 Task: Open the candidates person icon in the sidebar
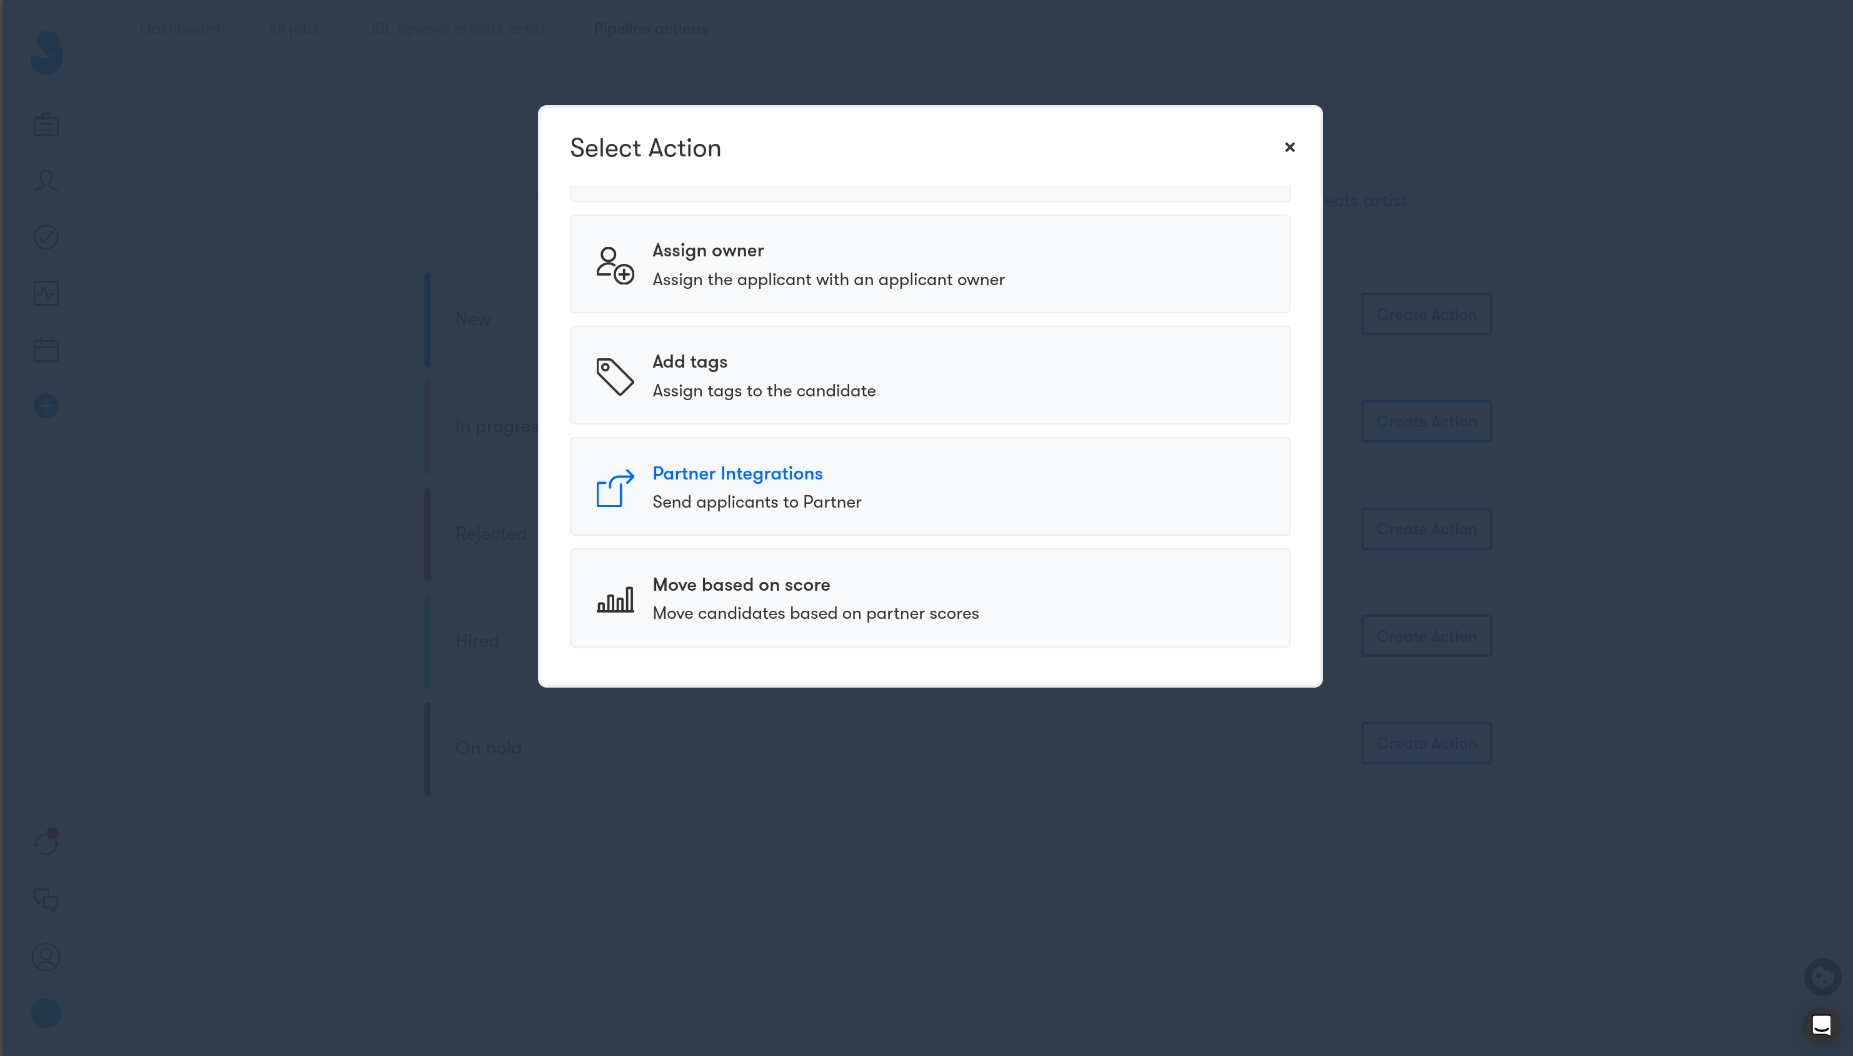click(46, 181)
